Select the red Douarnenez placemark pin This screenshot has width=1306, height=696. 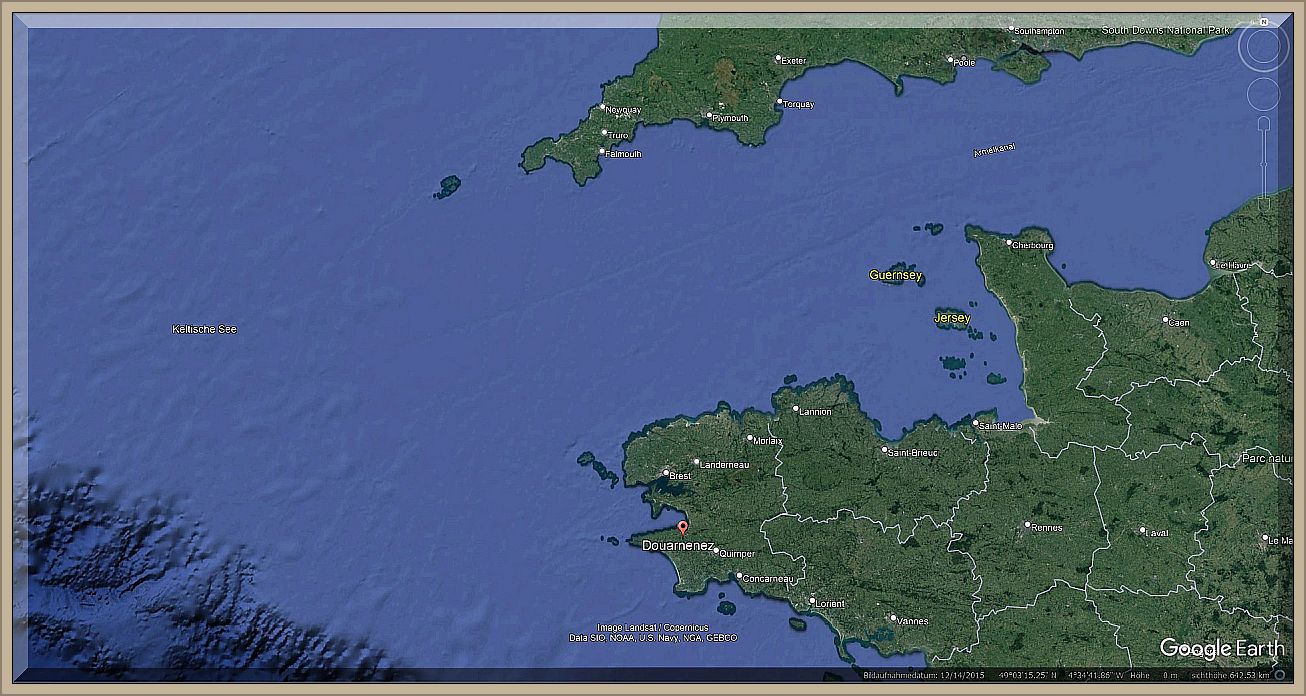(x=683, y=528)
